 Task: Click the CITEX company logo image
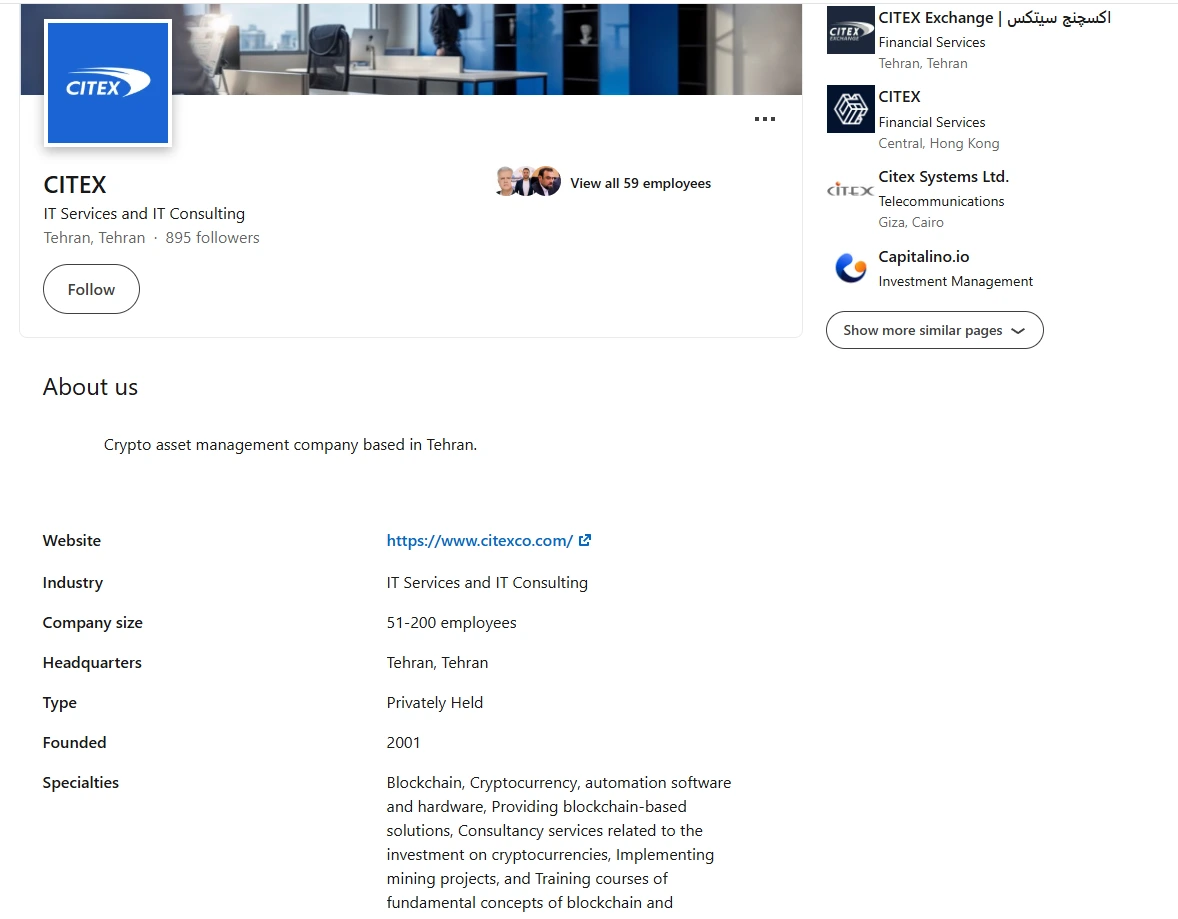tap(108, 83)
